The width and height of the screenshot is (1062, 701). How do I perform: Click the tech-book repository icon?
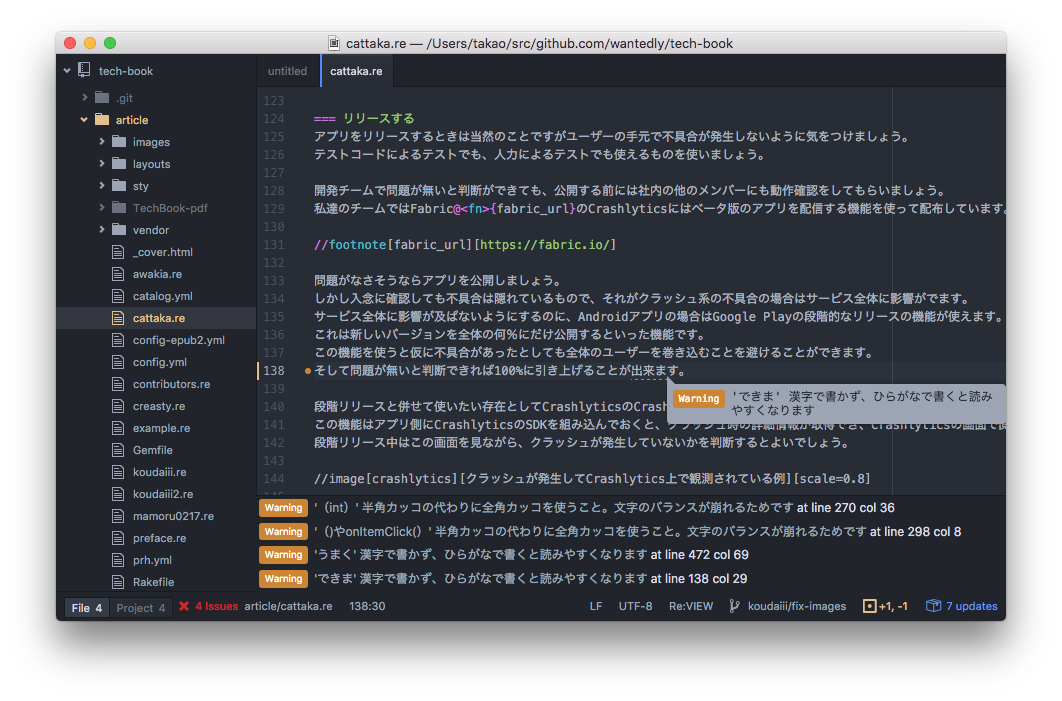(x=85, y=71)
